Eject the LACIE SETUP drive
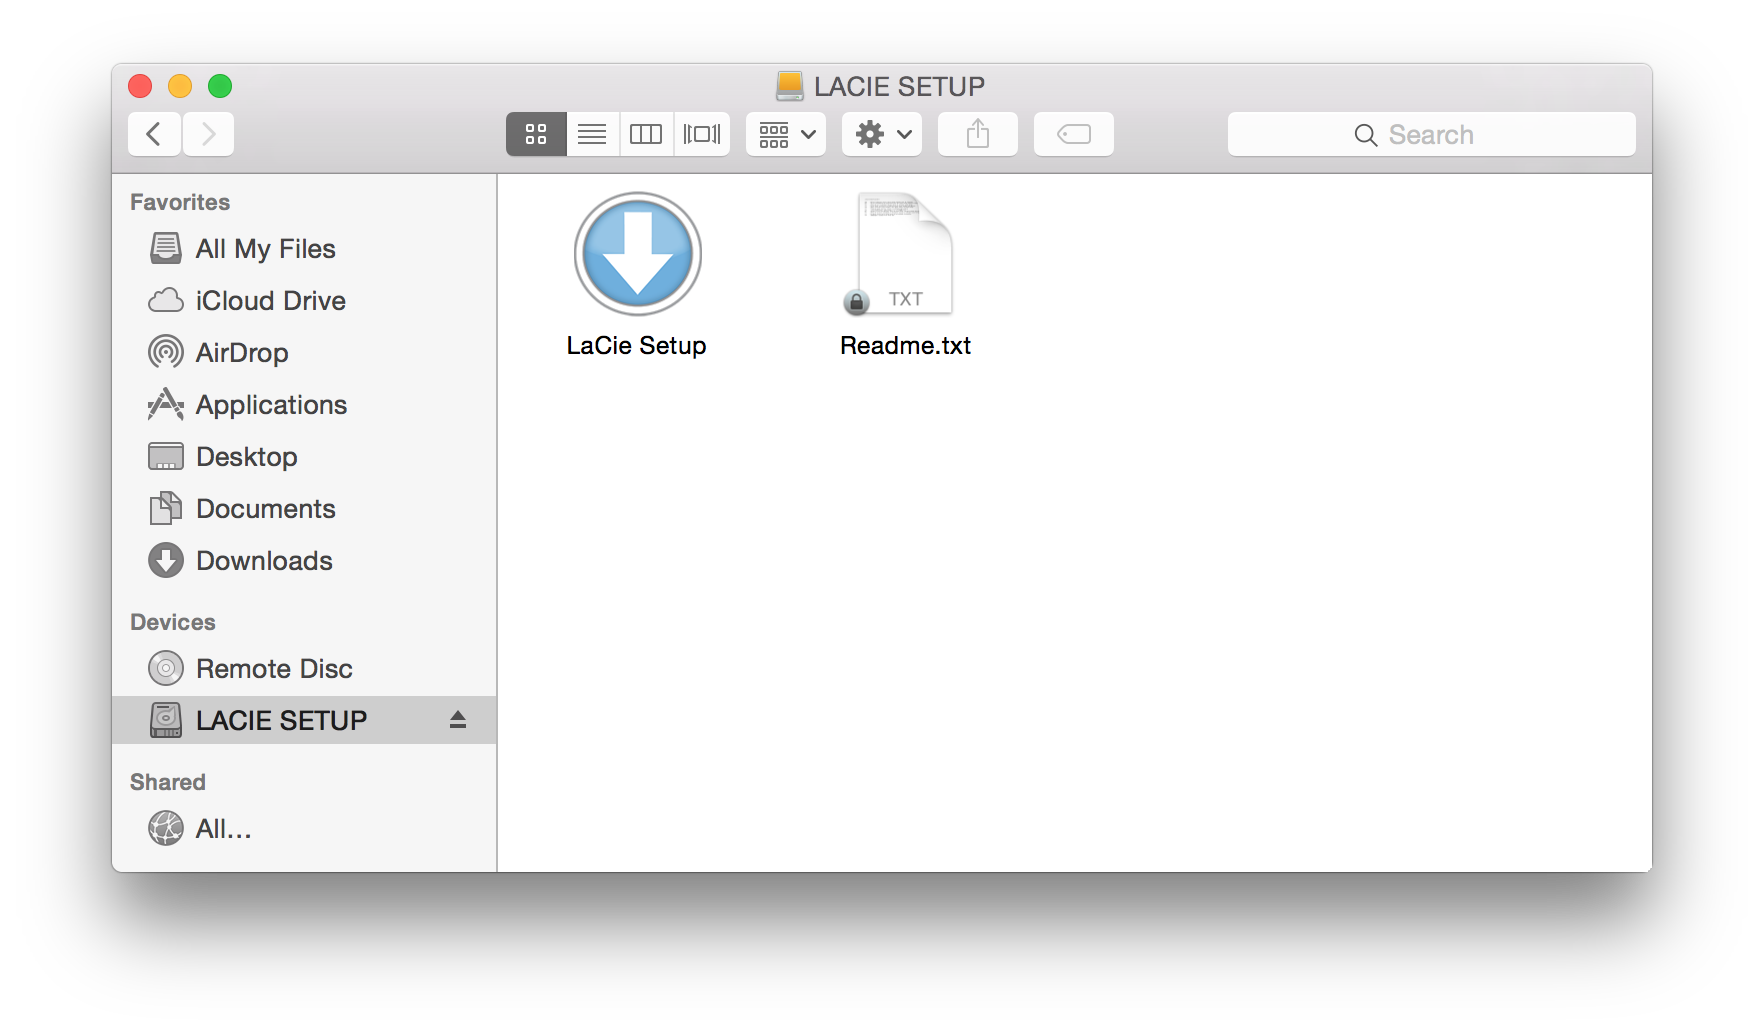1764x1032 pixels. coord(458,720)
